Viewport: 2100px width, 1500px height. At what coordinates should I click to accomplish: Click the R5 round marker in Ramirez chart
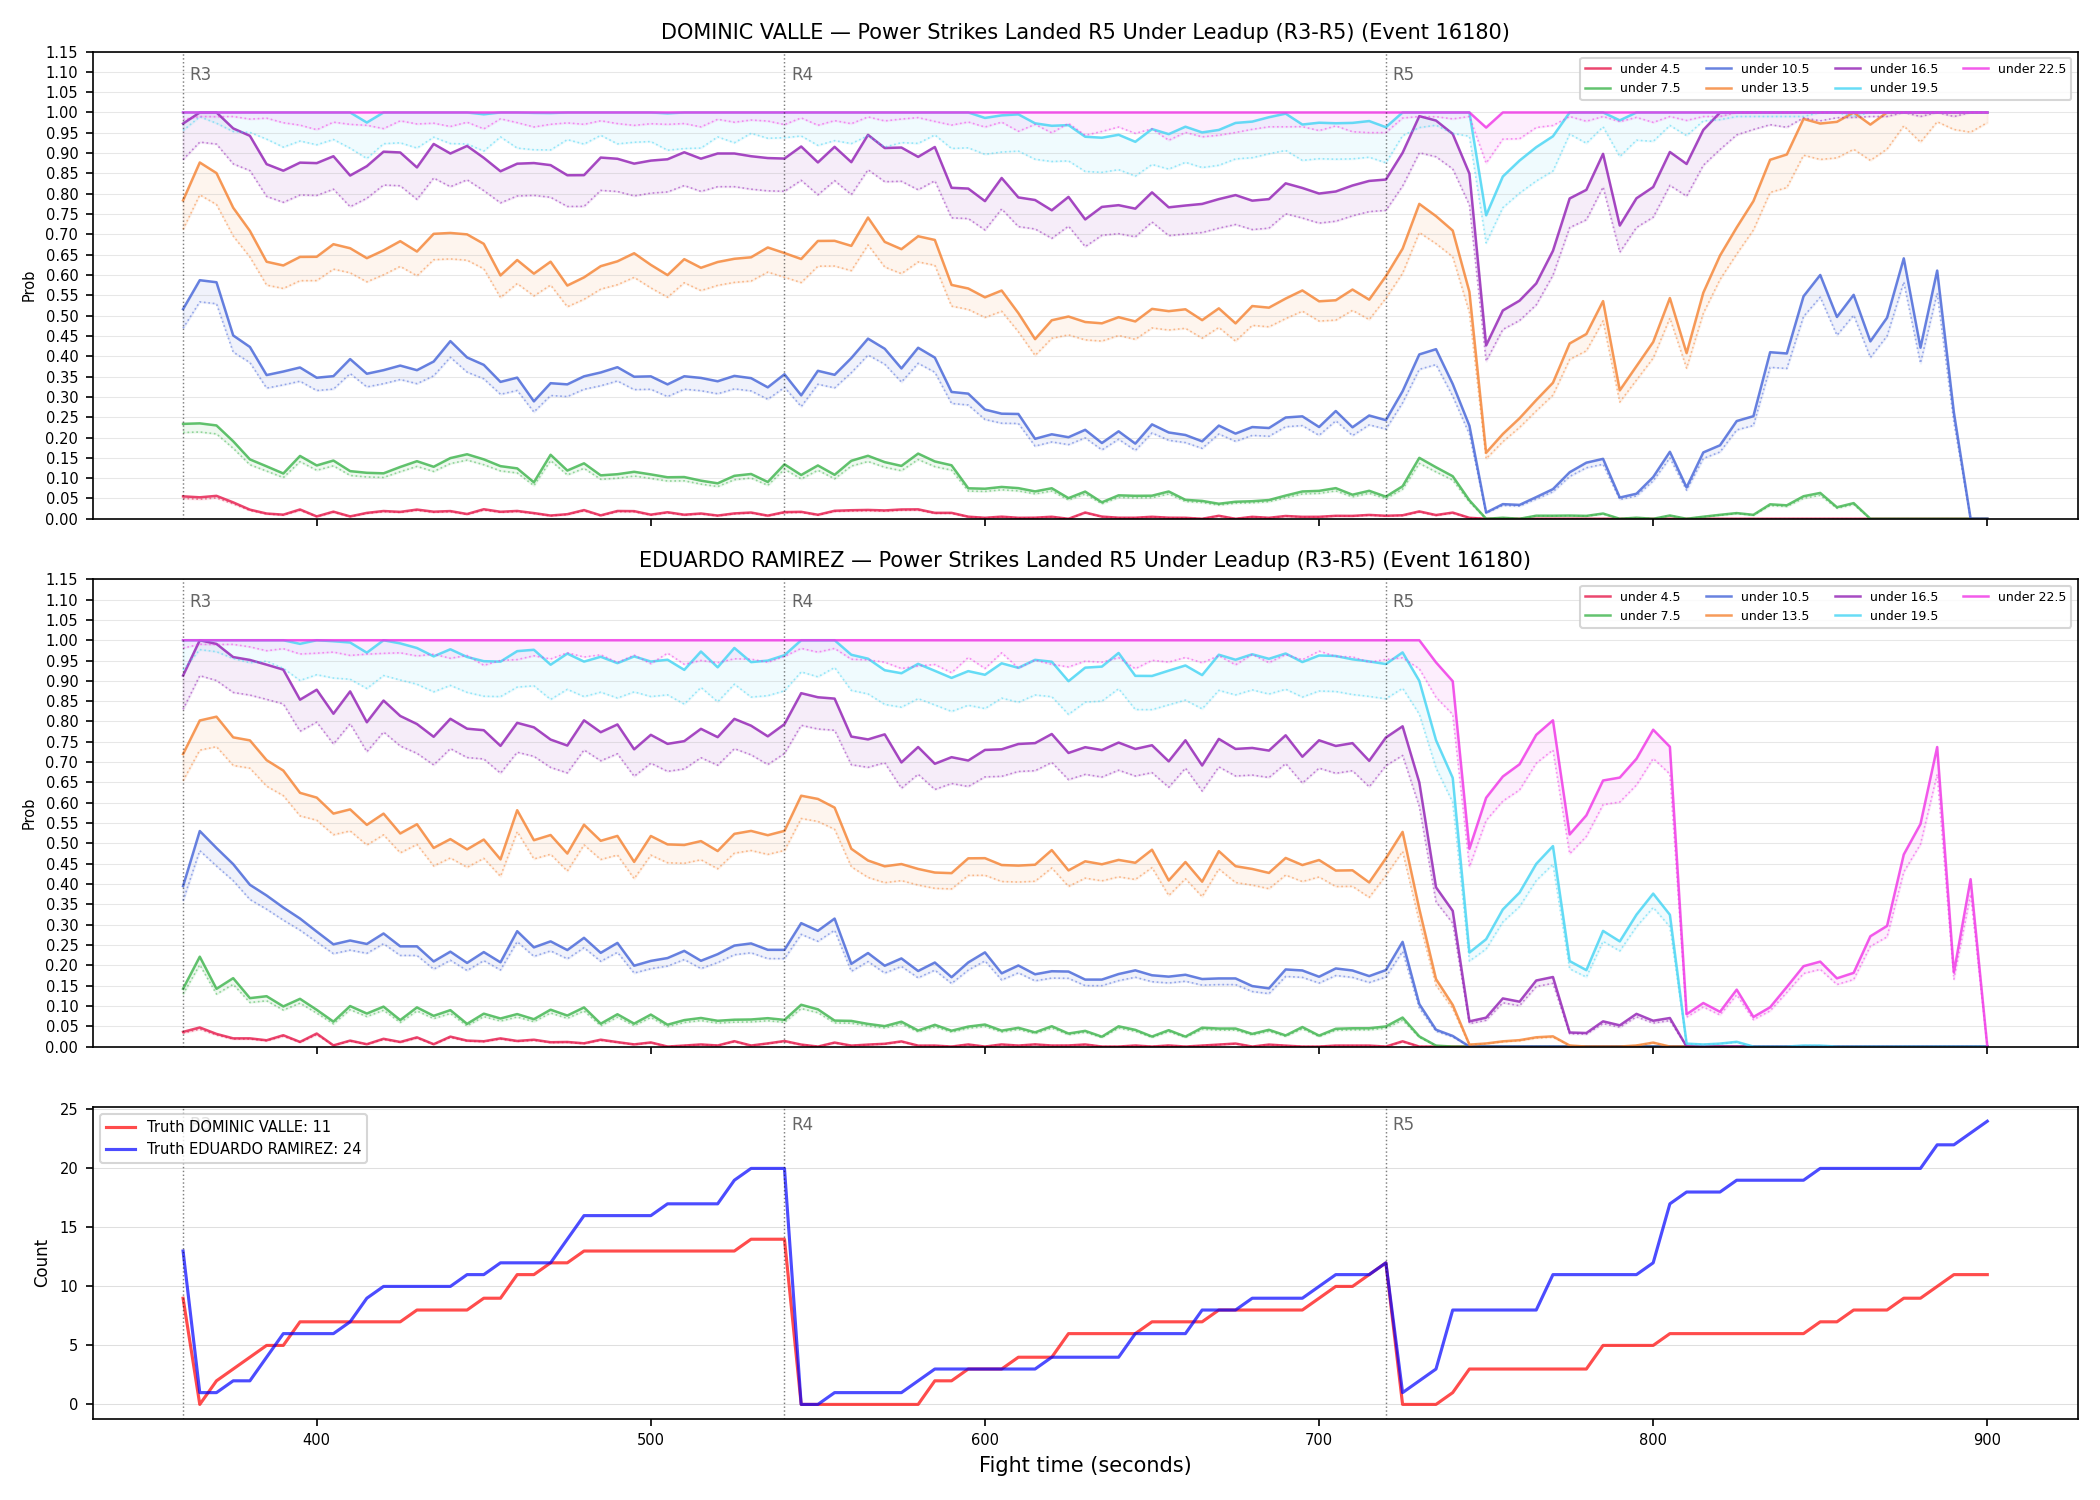pyautogui.click(x=1403, y=601)
